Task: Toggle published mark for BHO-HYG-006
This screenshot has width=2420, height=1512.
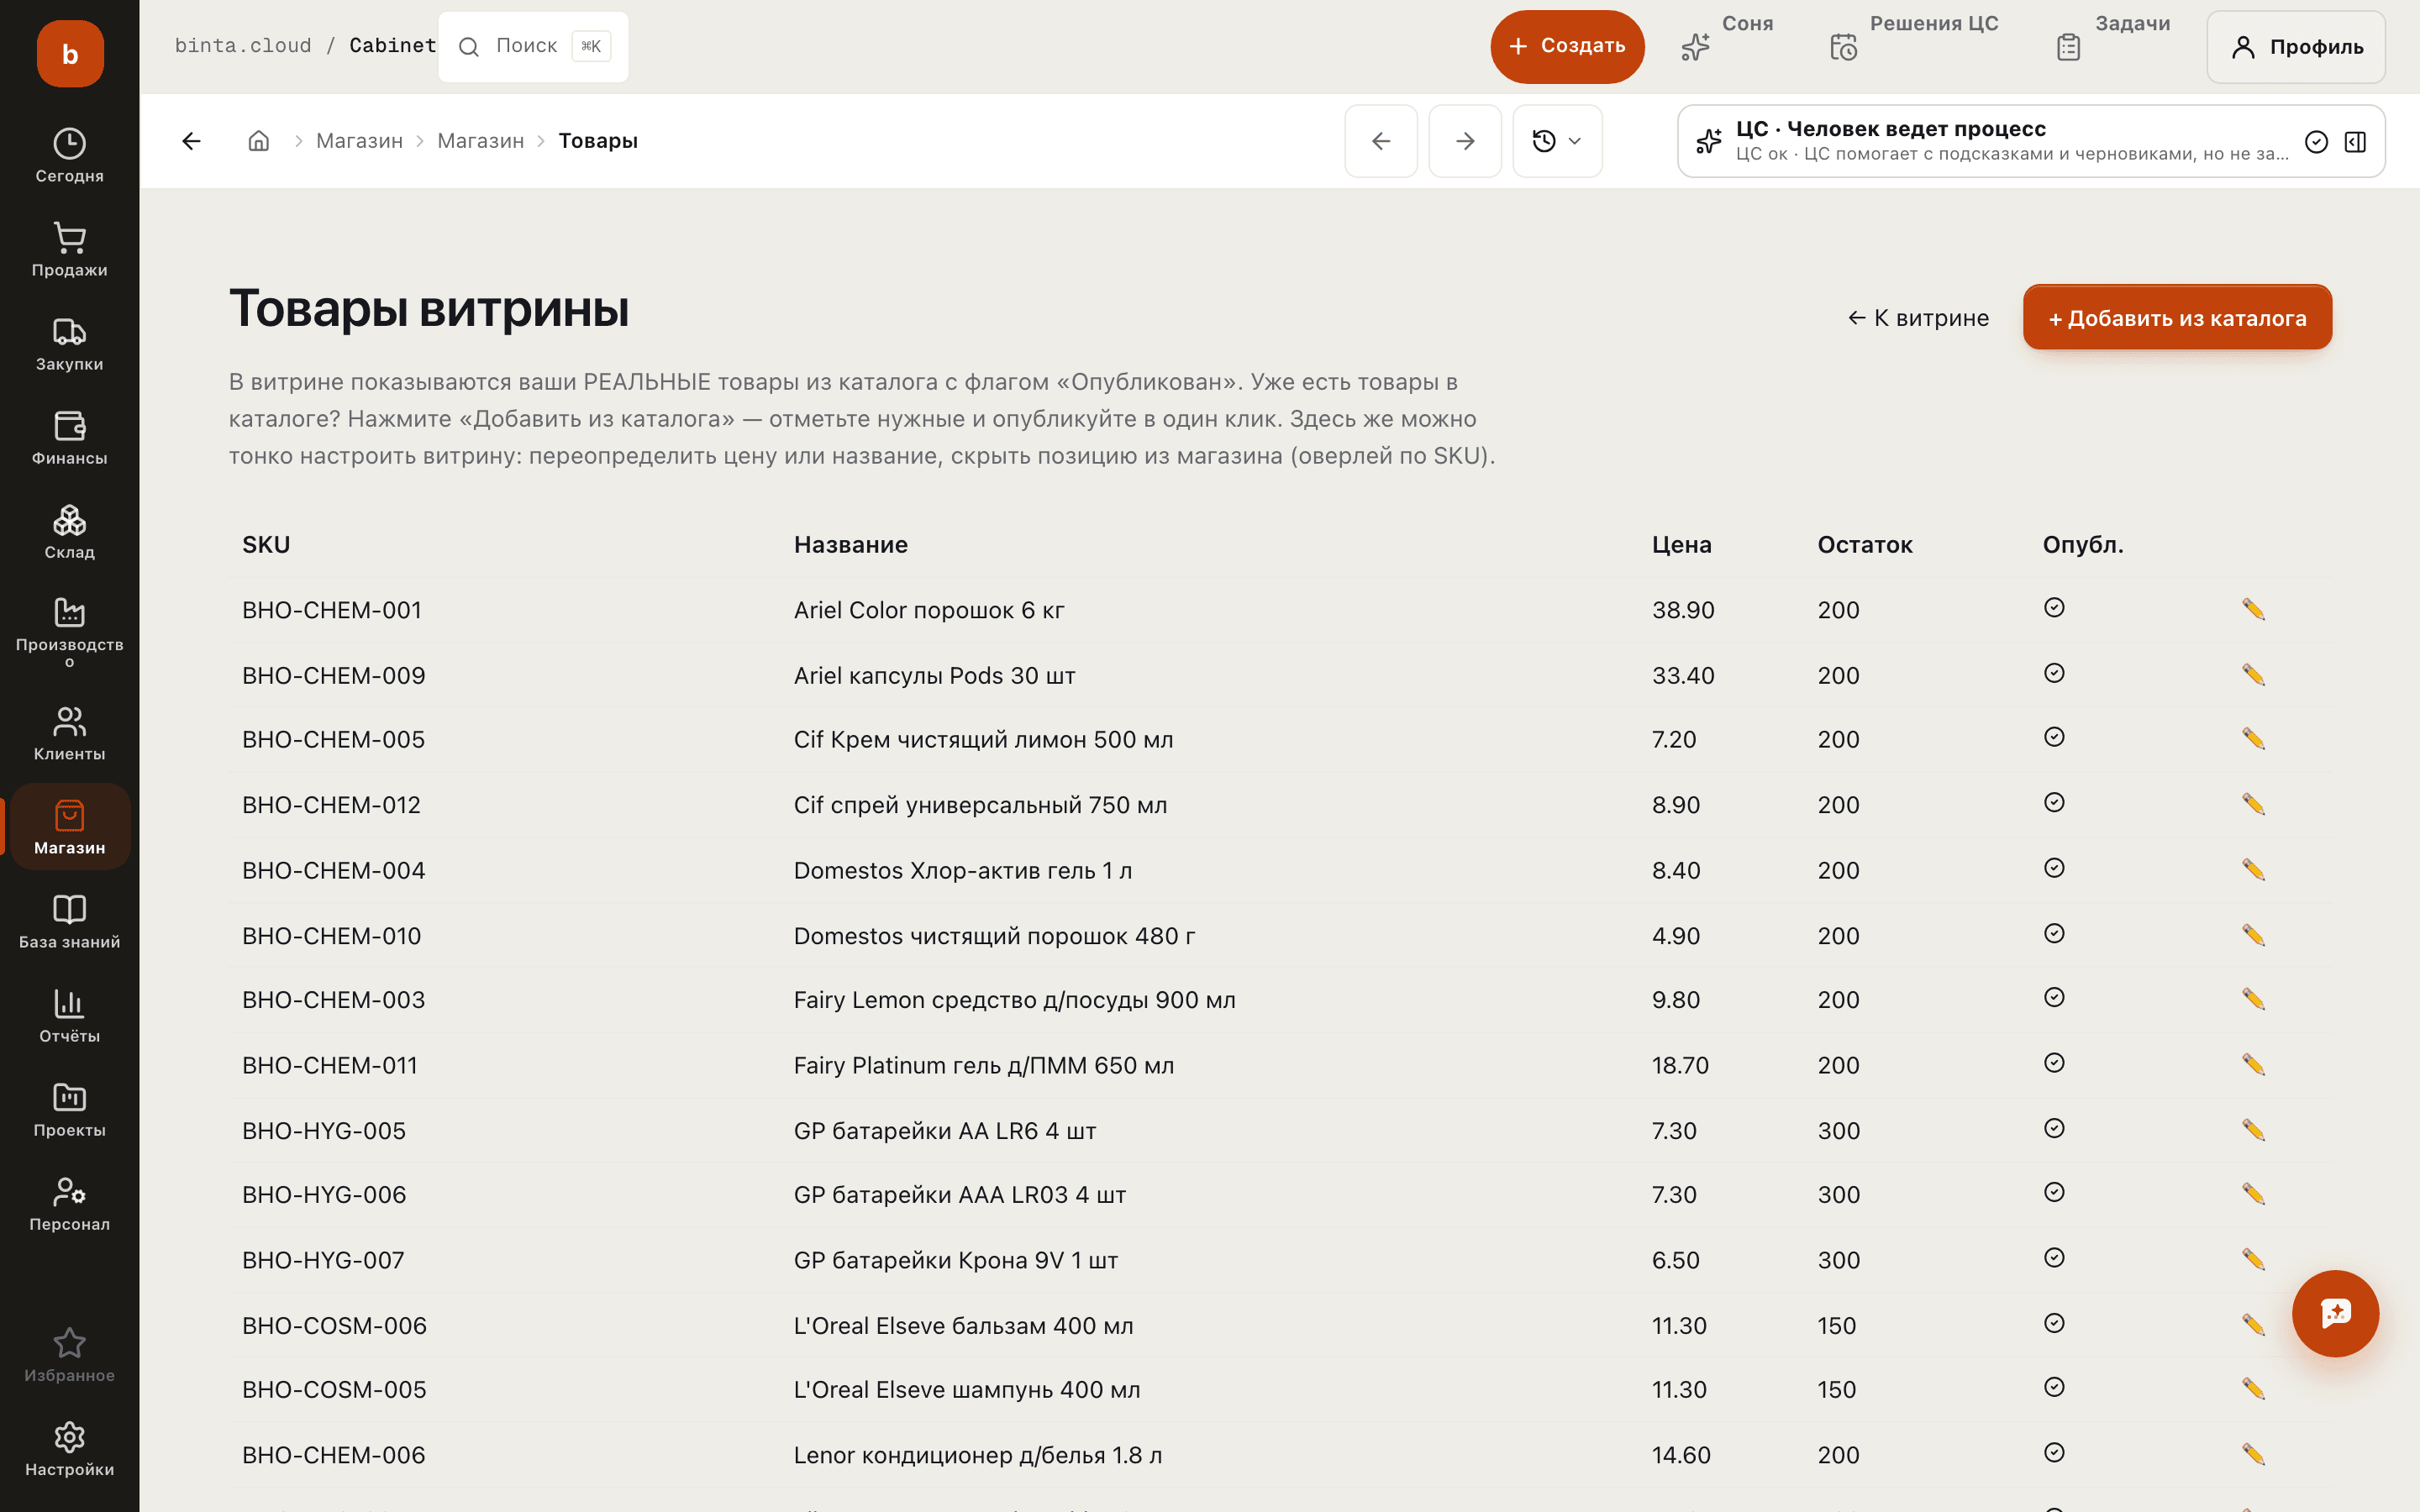Action: click(2054, 1193)
